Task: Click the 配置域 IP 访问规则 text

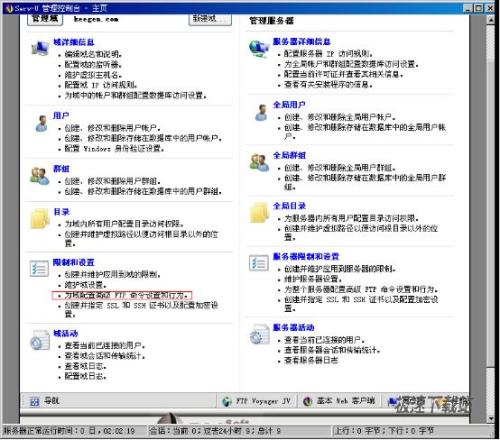Action: (x=101, y=85)
